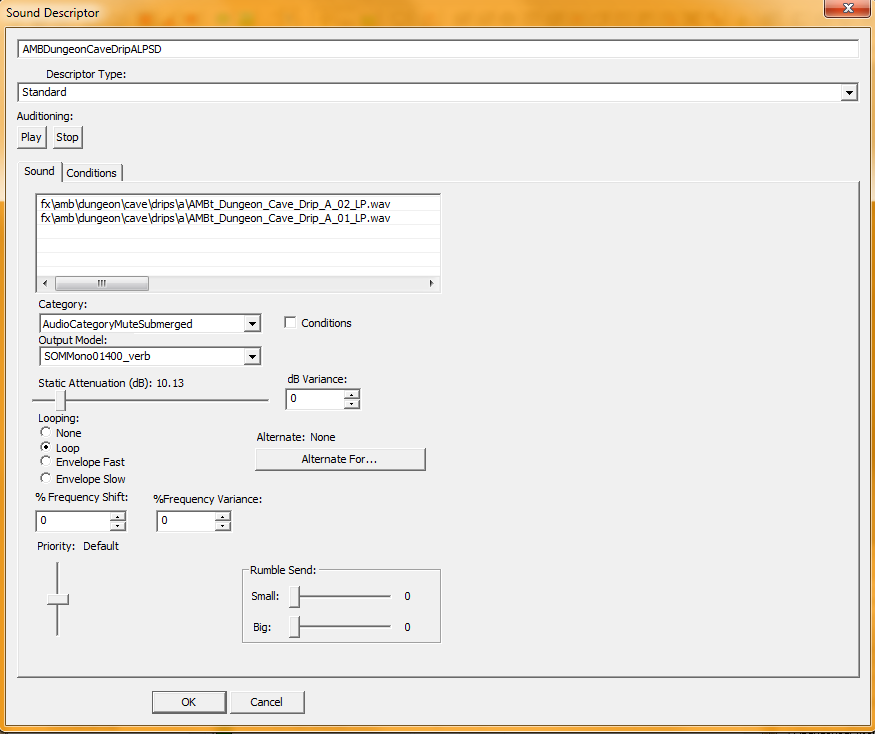Click the file list scroll left arrow

pyautogui.click(x=45, y=284)
